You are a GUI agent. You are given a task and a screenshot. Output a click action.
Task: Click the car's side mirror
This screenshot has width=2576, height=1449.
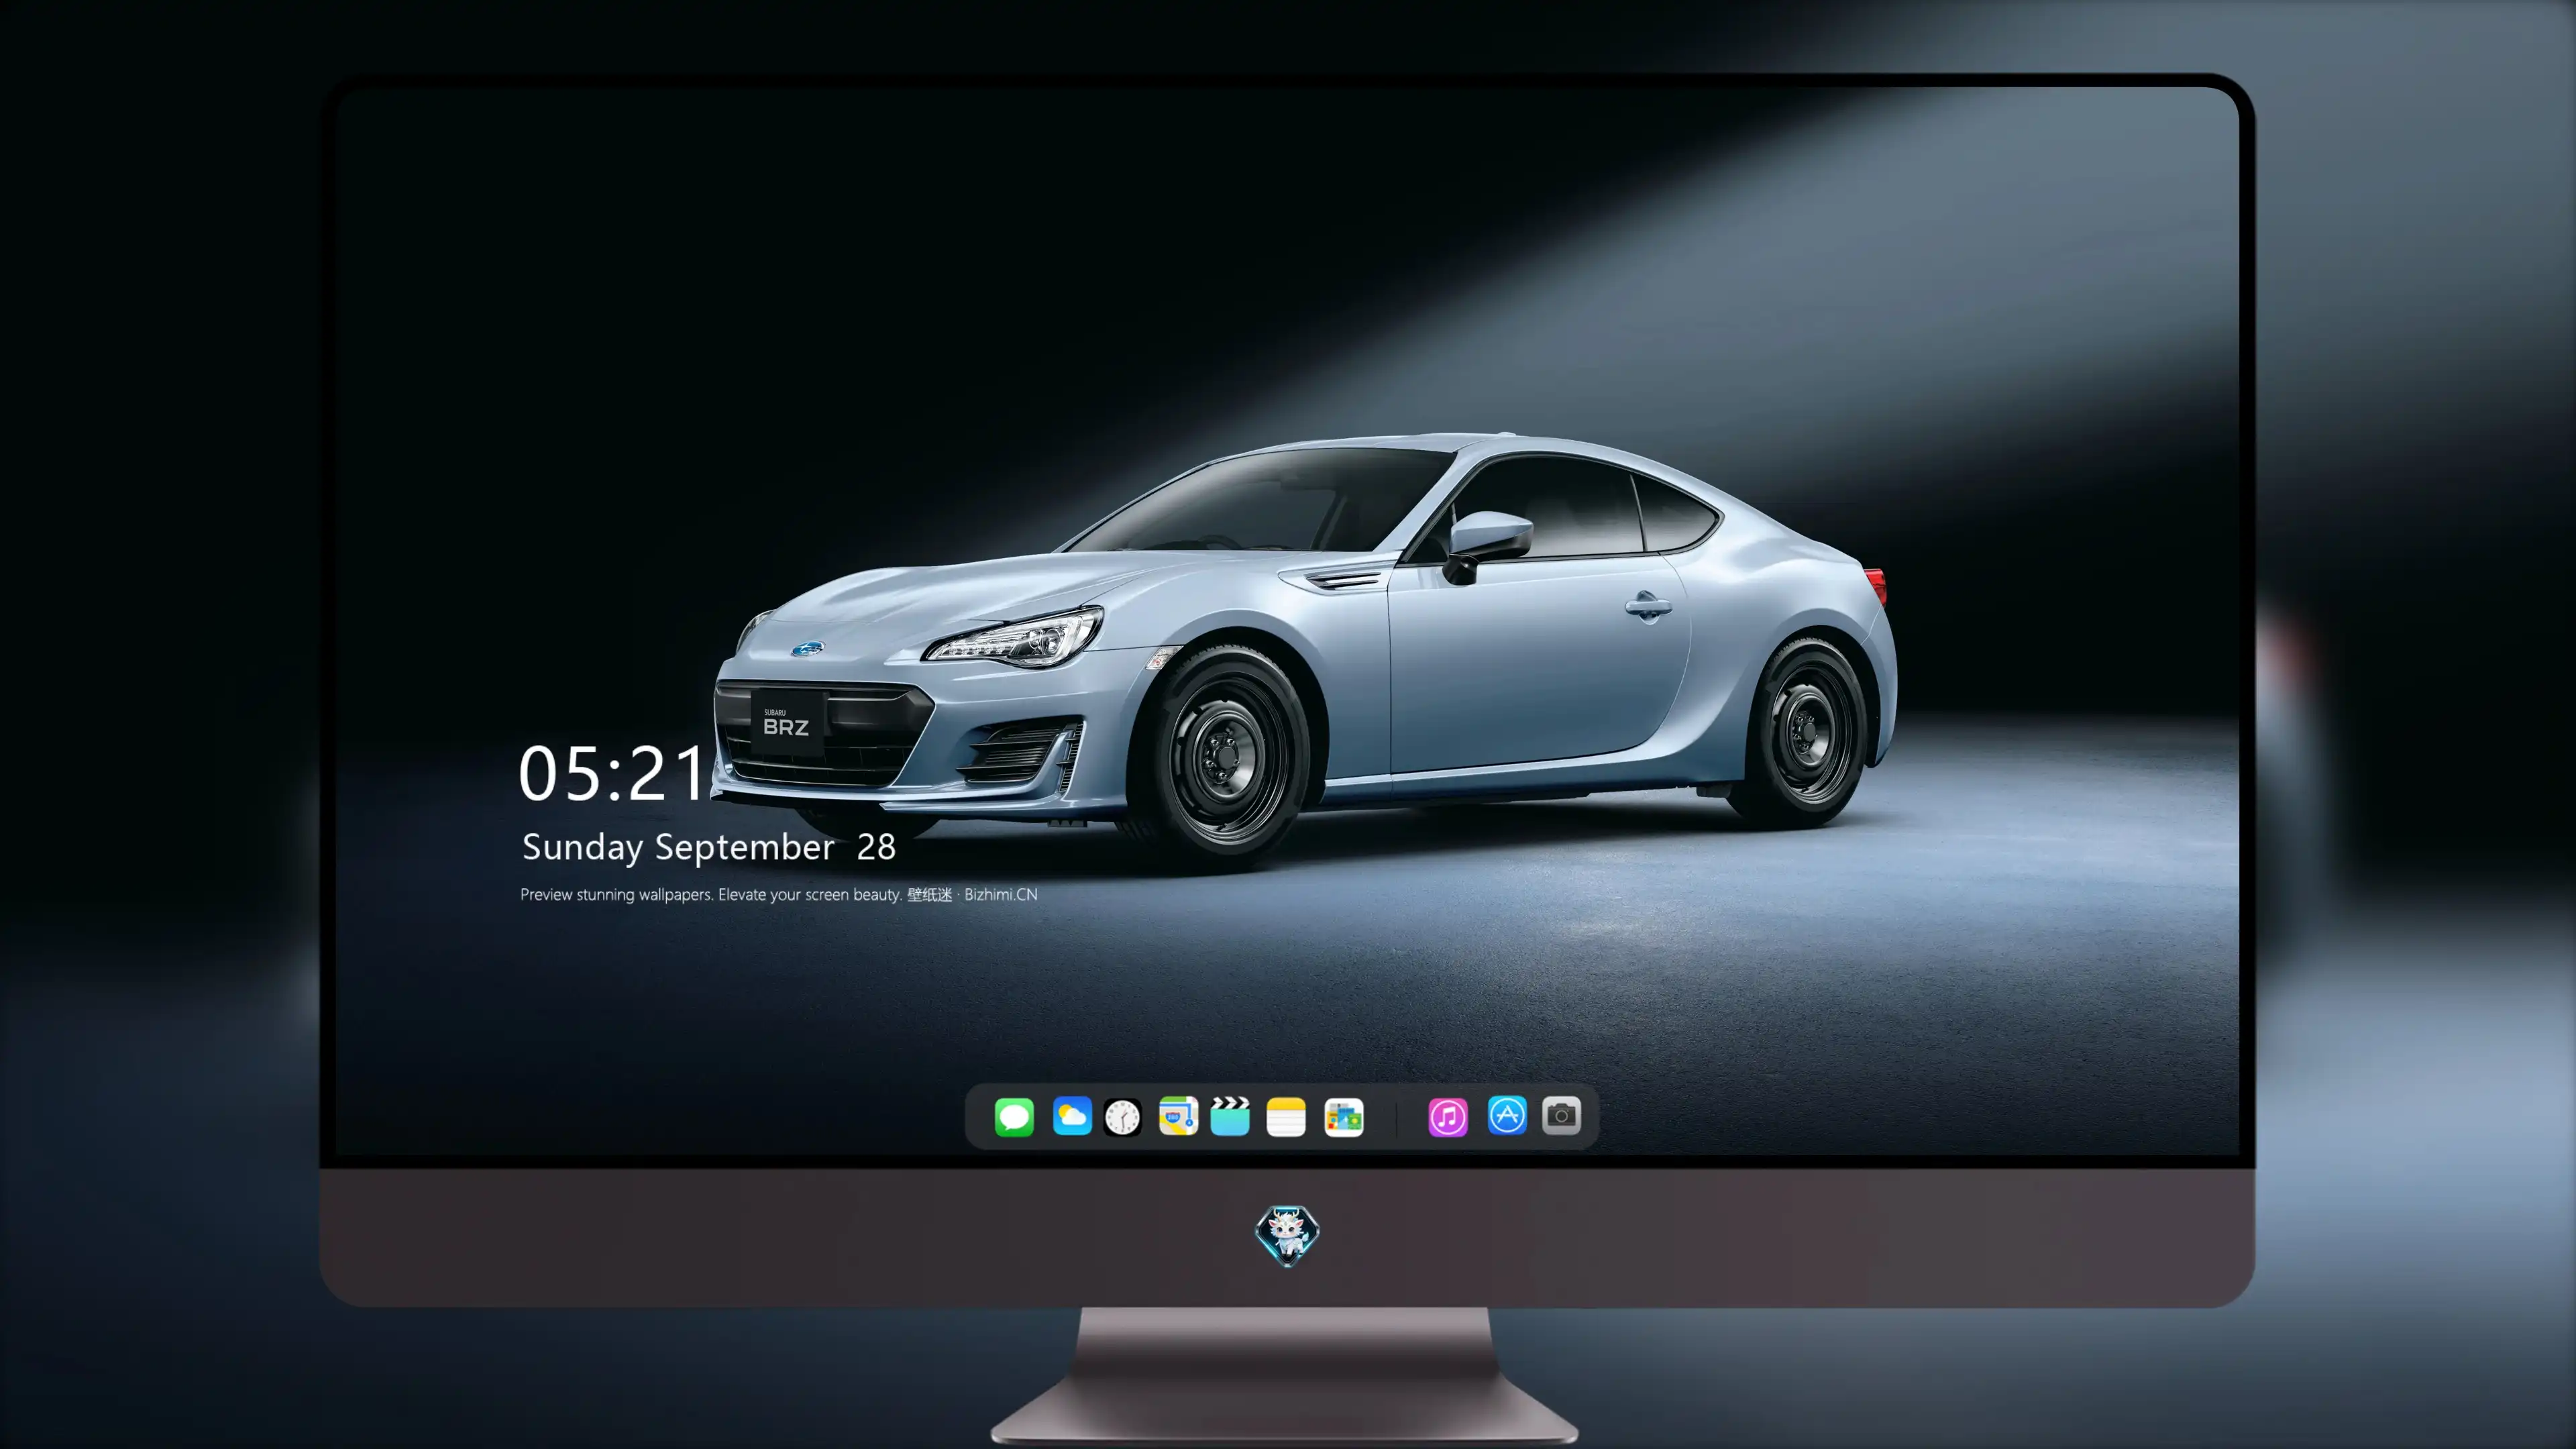(1486, 546)
